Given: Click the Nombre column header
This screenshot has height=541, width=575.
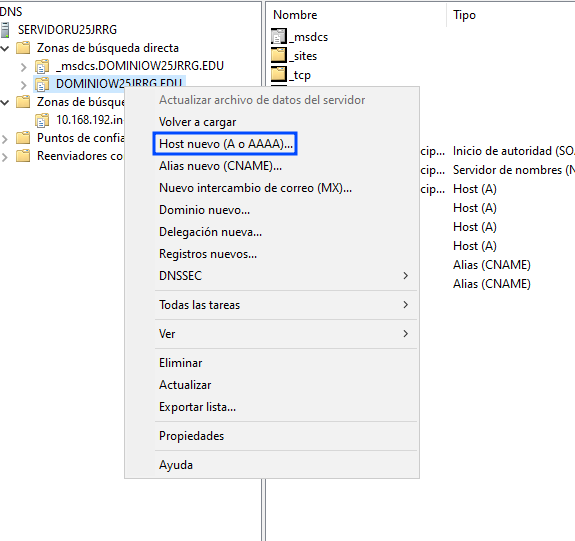Looking at the screenshot, I should pos(295,15).
